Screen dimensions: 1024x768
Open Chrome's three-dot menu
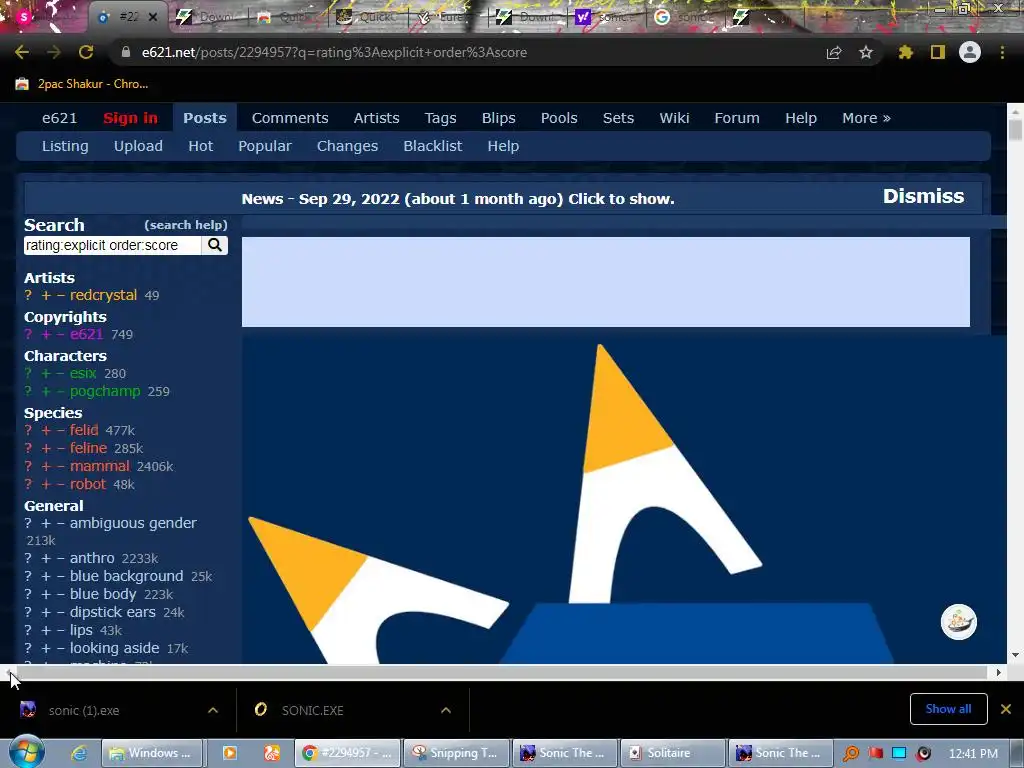pos(1002,52)
